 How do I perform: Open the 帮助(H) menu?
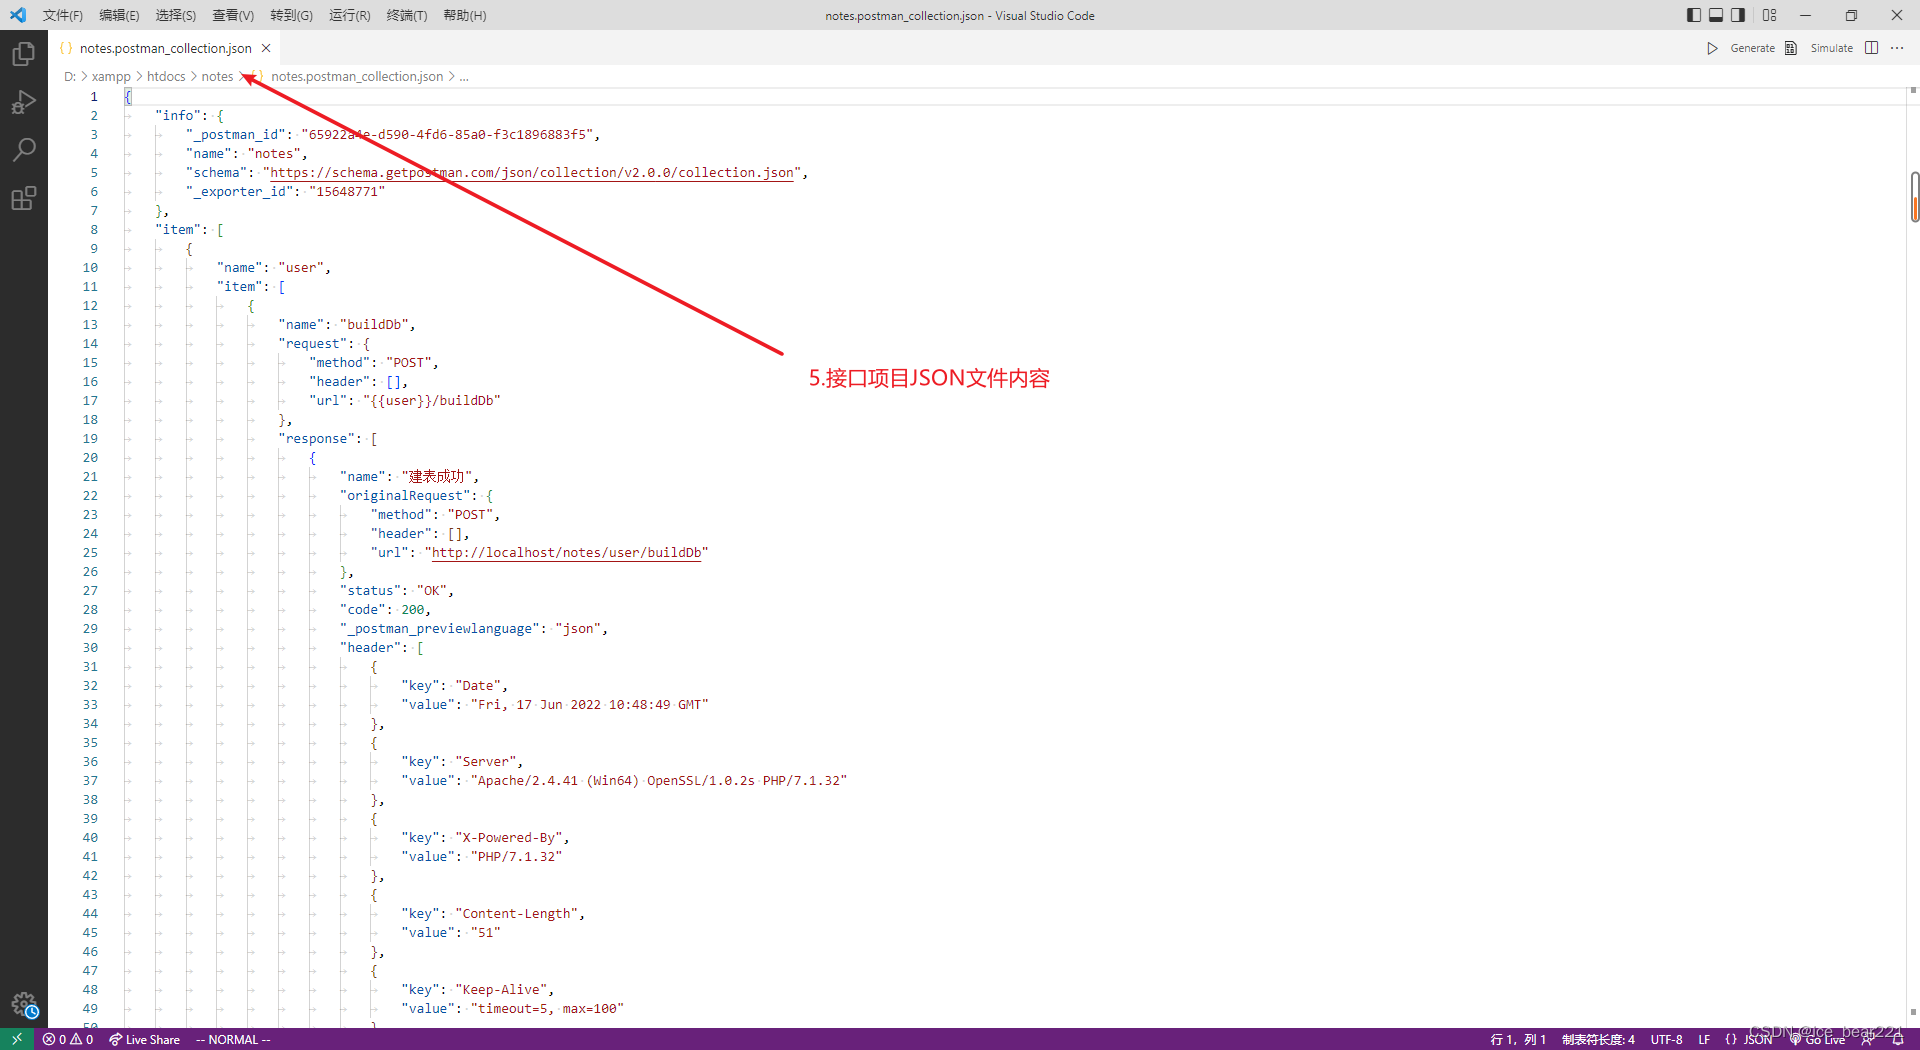pyautogui.click(x=465, y=15)
